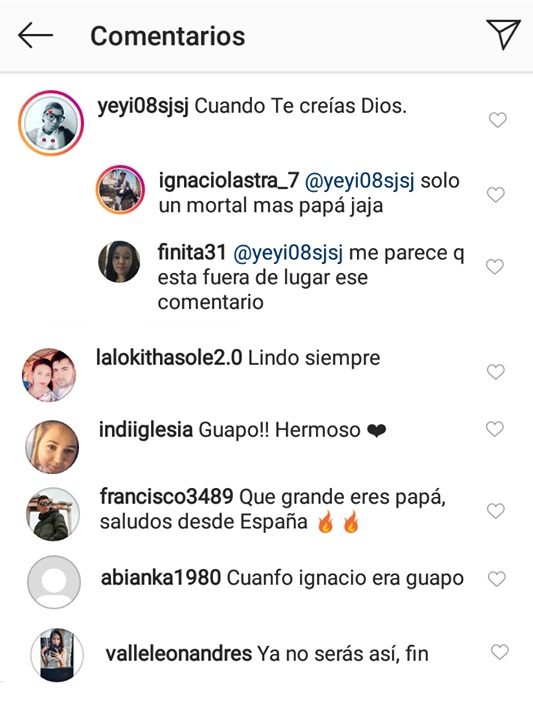Open @yeyi08sjsj mention in ignaciolastra_7's reply
Screen dimensions: 533x703
[x=360, y=181]
